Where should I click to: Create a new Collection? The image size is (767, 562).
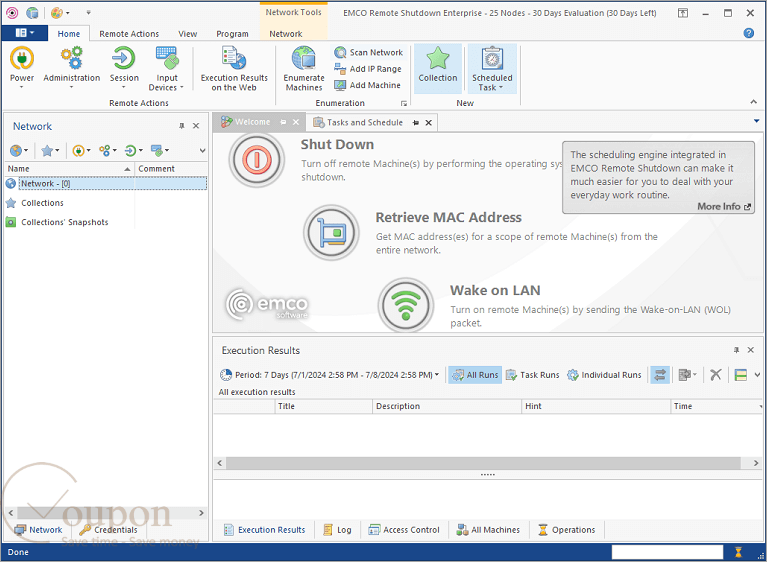click(438, 68)
